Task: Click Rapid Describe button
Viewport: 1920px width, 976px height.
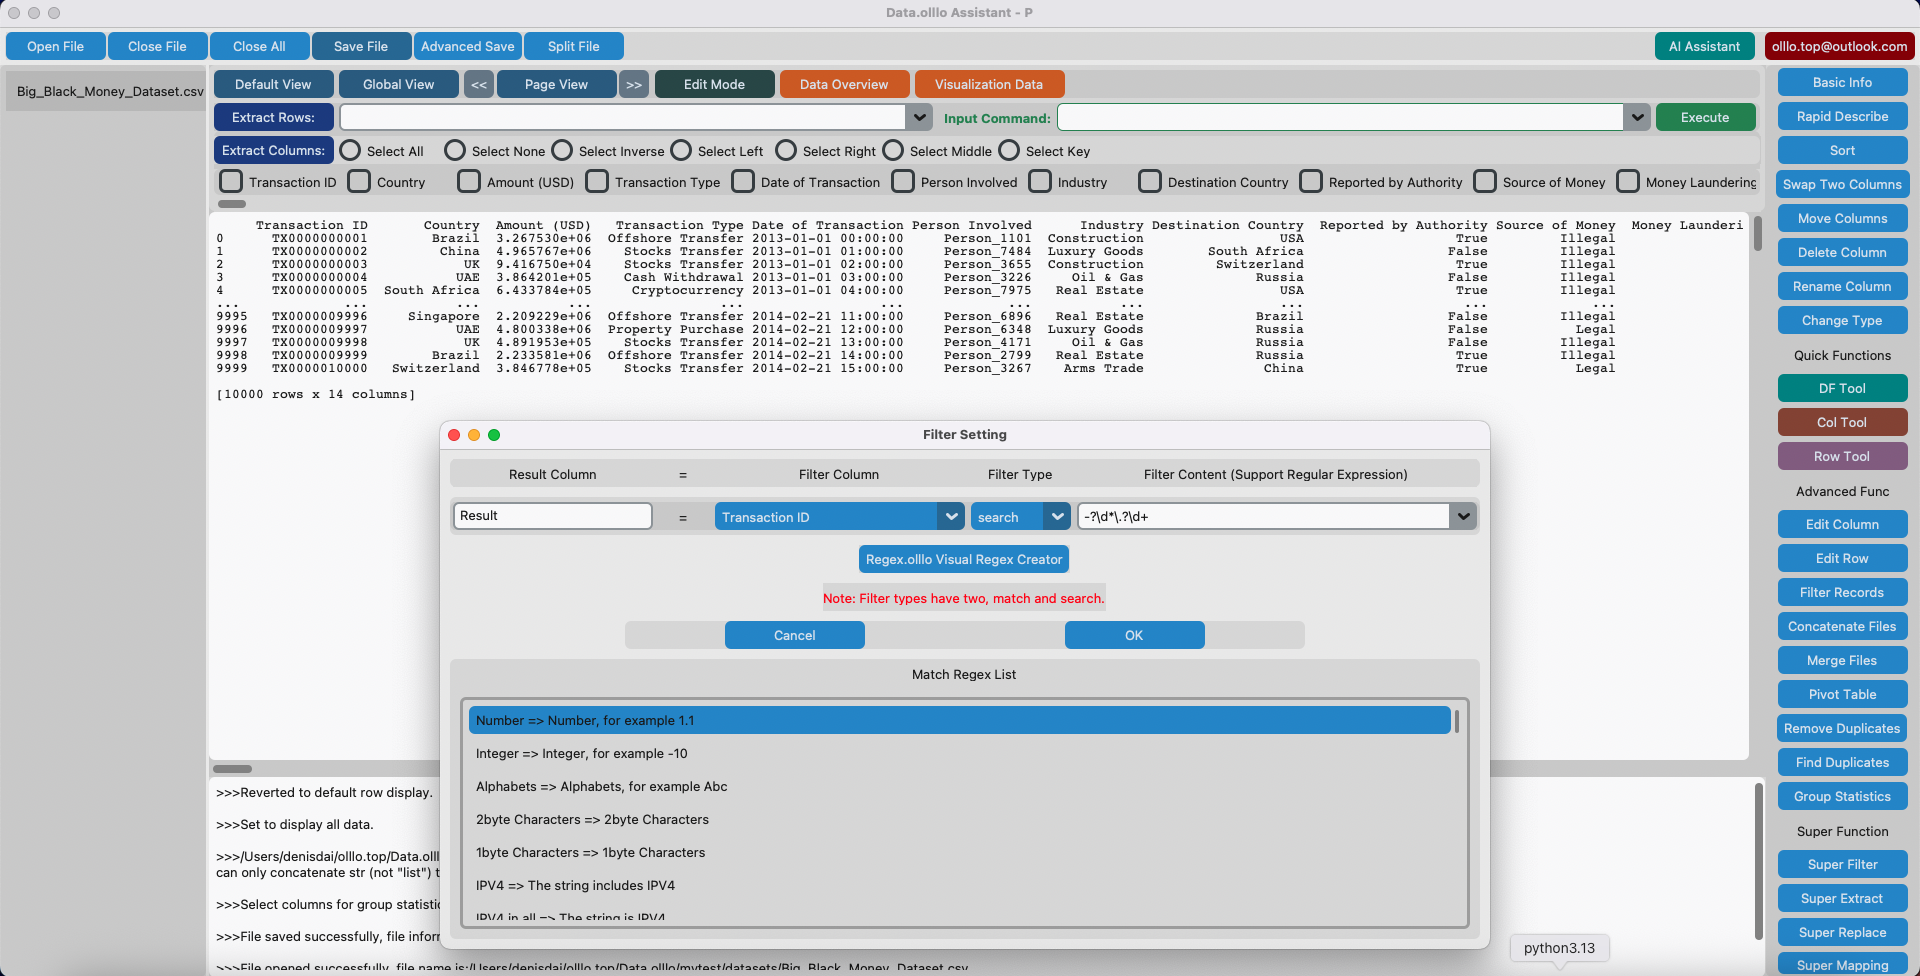Action: (x=1842, y=117)
